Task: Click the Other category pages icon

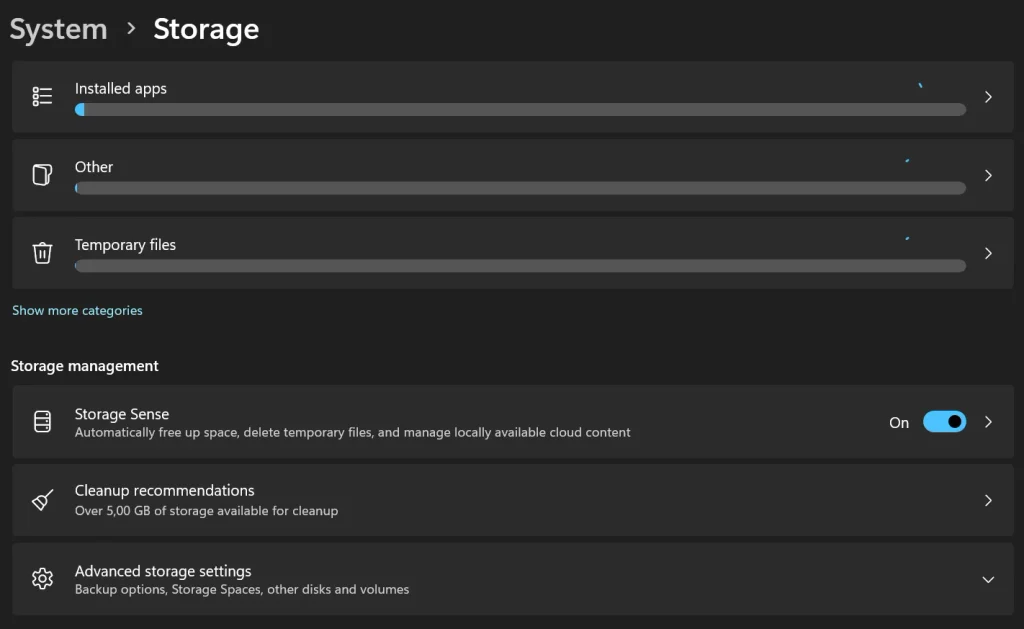Action: click(42, 175)
